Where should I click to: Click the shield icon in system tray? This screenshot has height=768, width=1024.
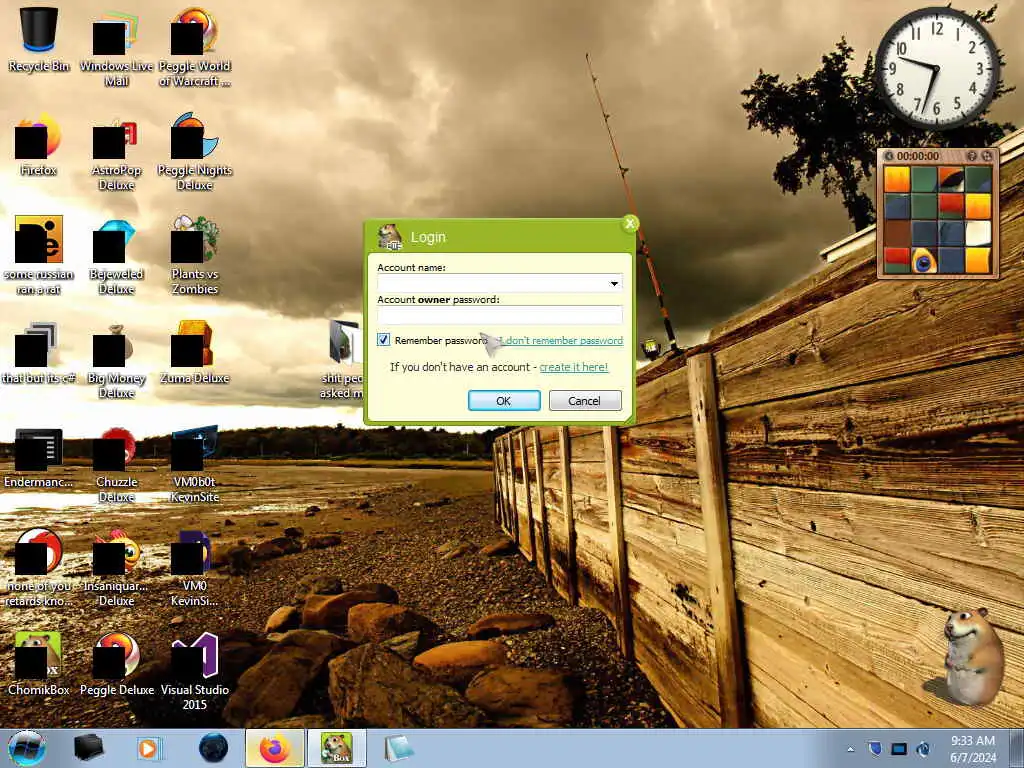click(x=875, y=748)
